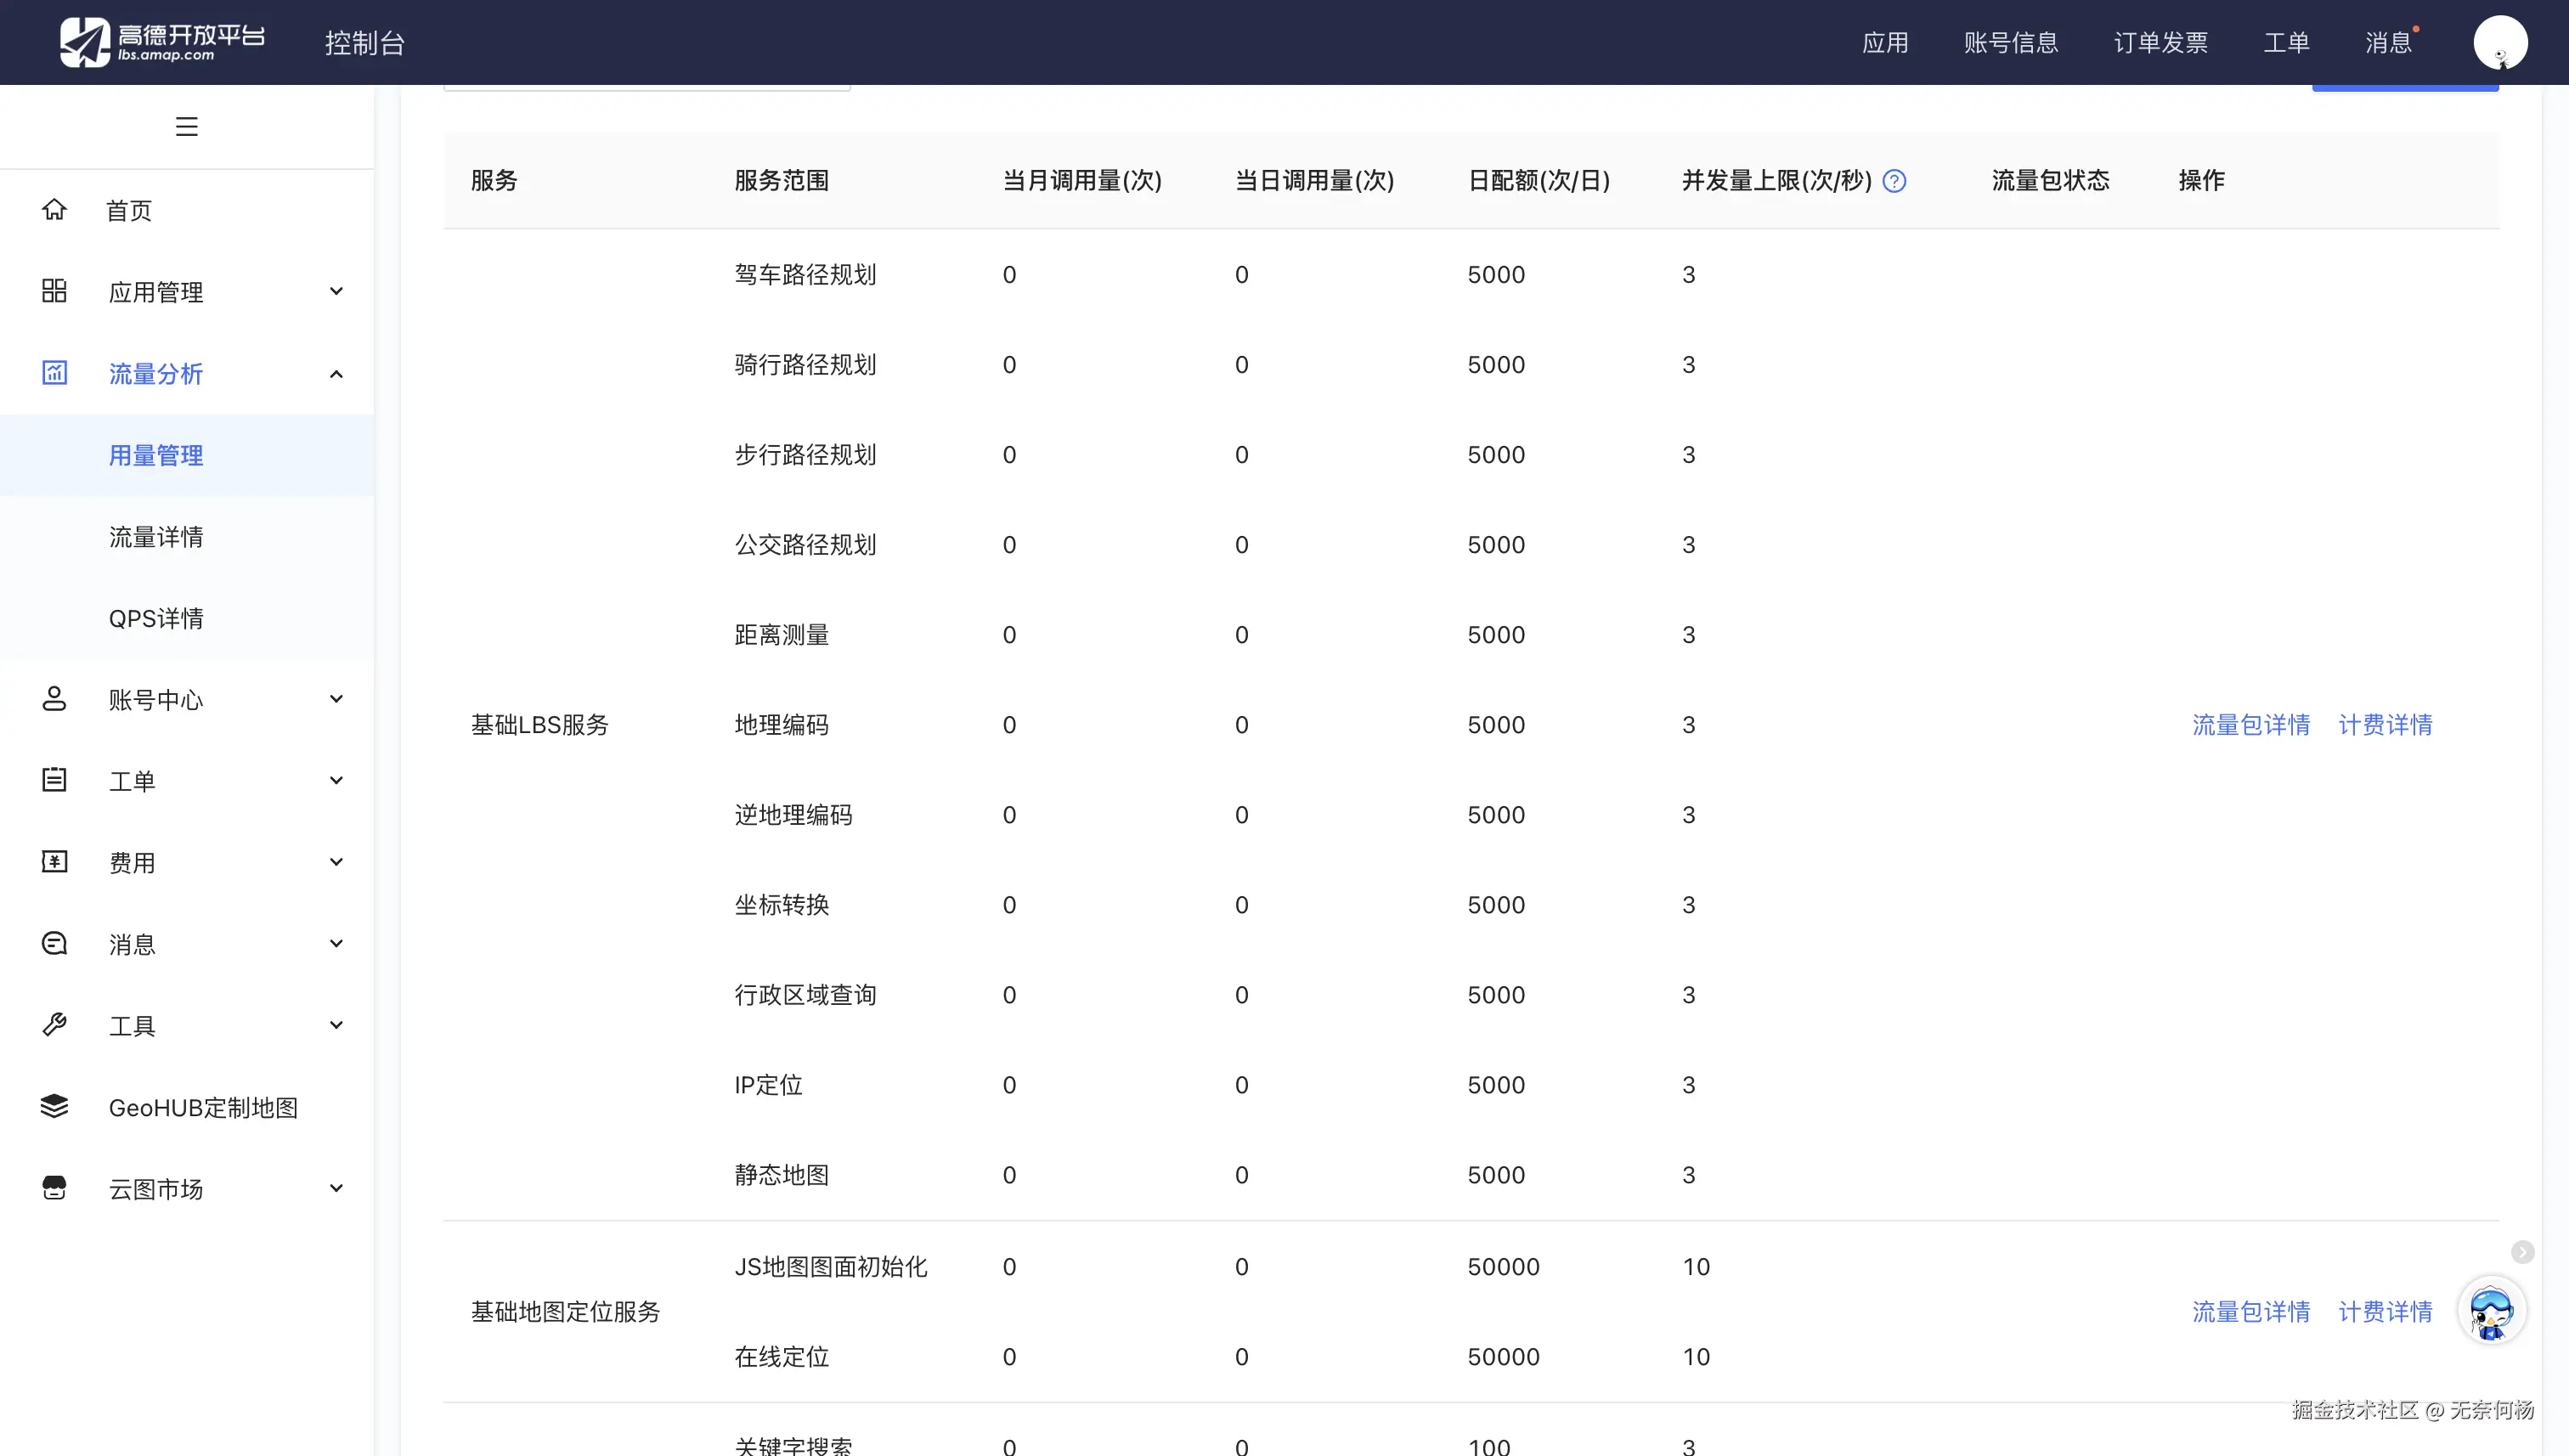
Task: Click the 应用管理 grid icon
Action: (54, 291)
